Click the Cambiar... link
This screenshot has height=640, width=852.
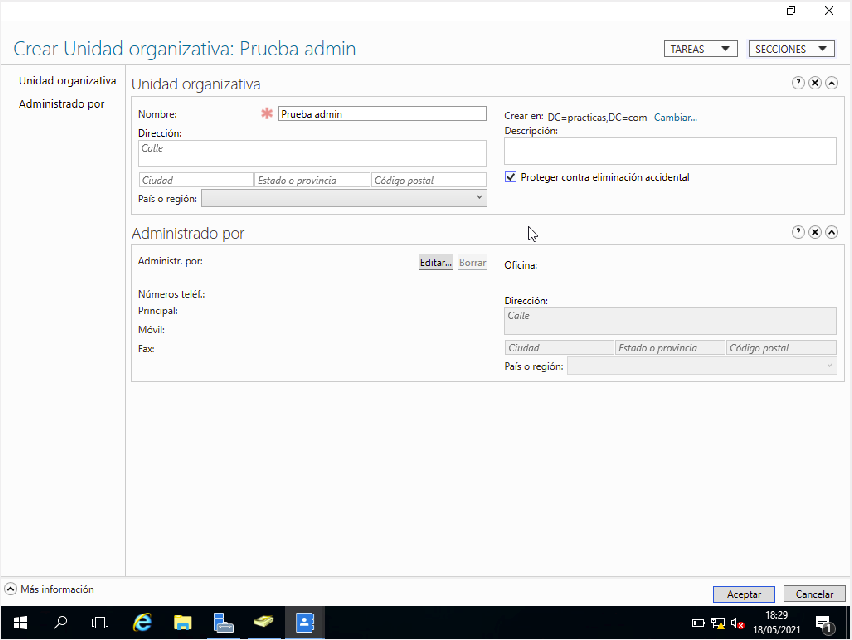[x=675, y=117]
